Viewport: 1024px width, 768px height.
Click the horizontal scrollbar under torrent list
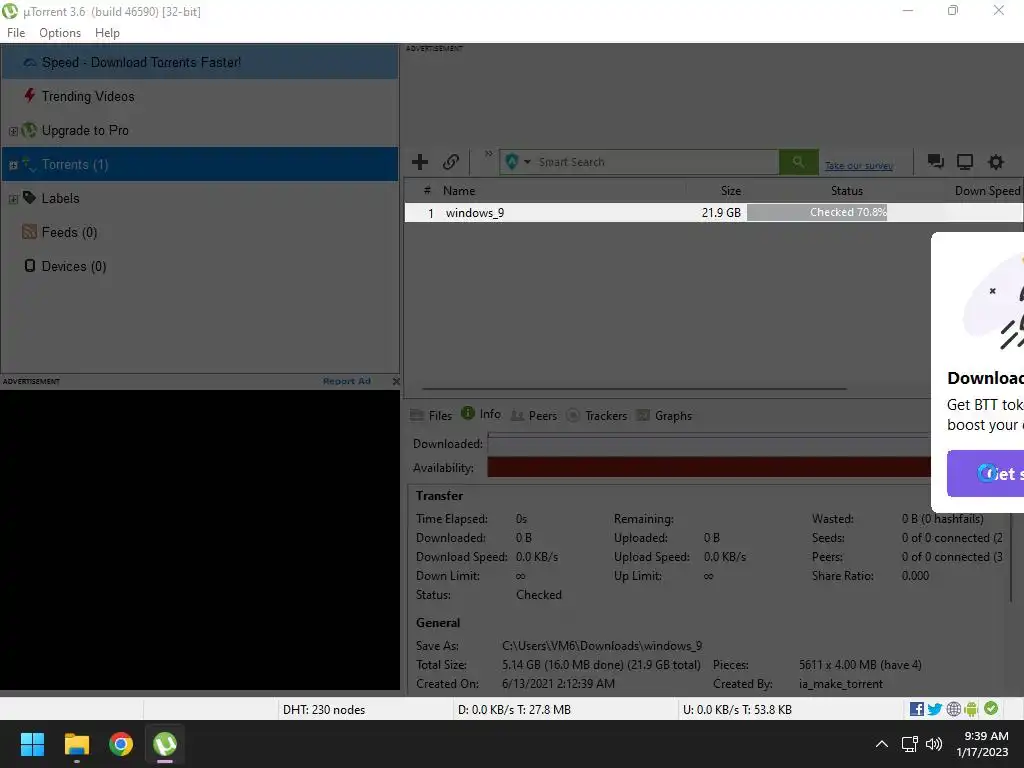(x=635, y=389)
